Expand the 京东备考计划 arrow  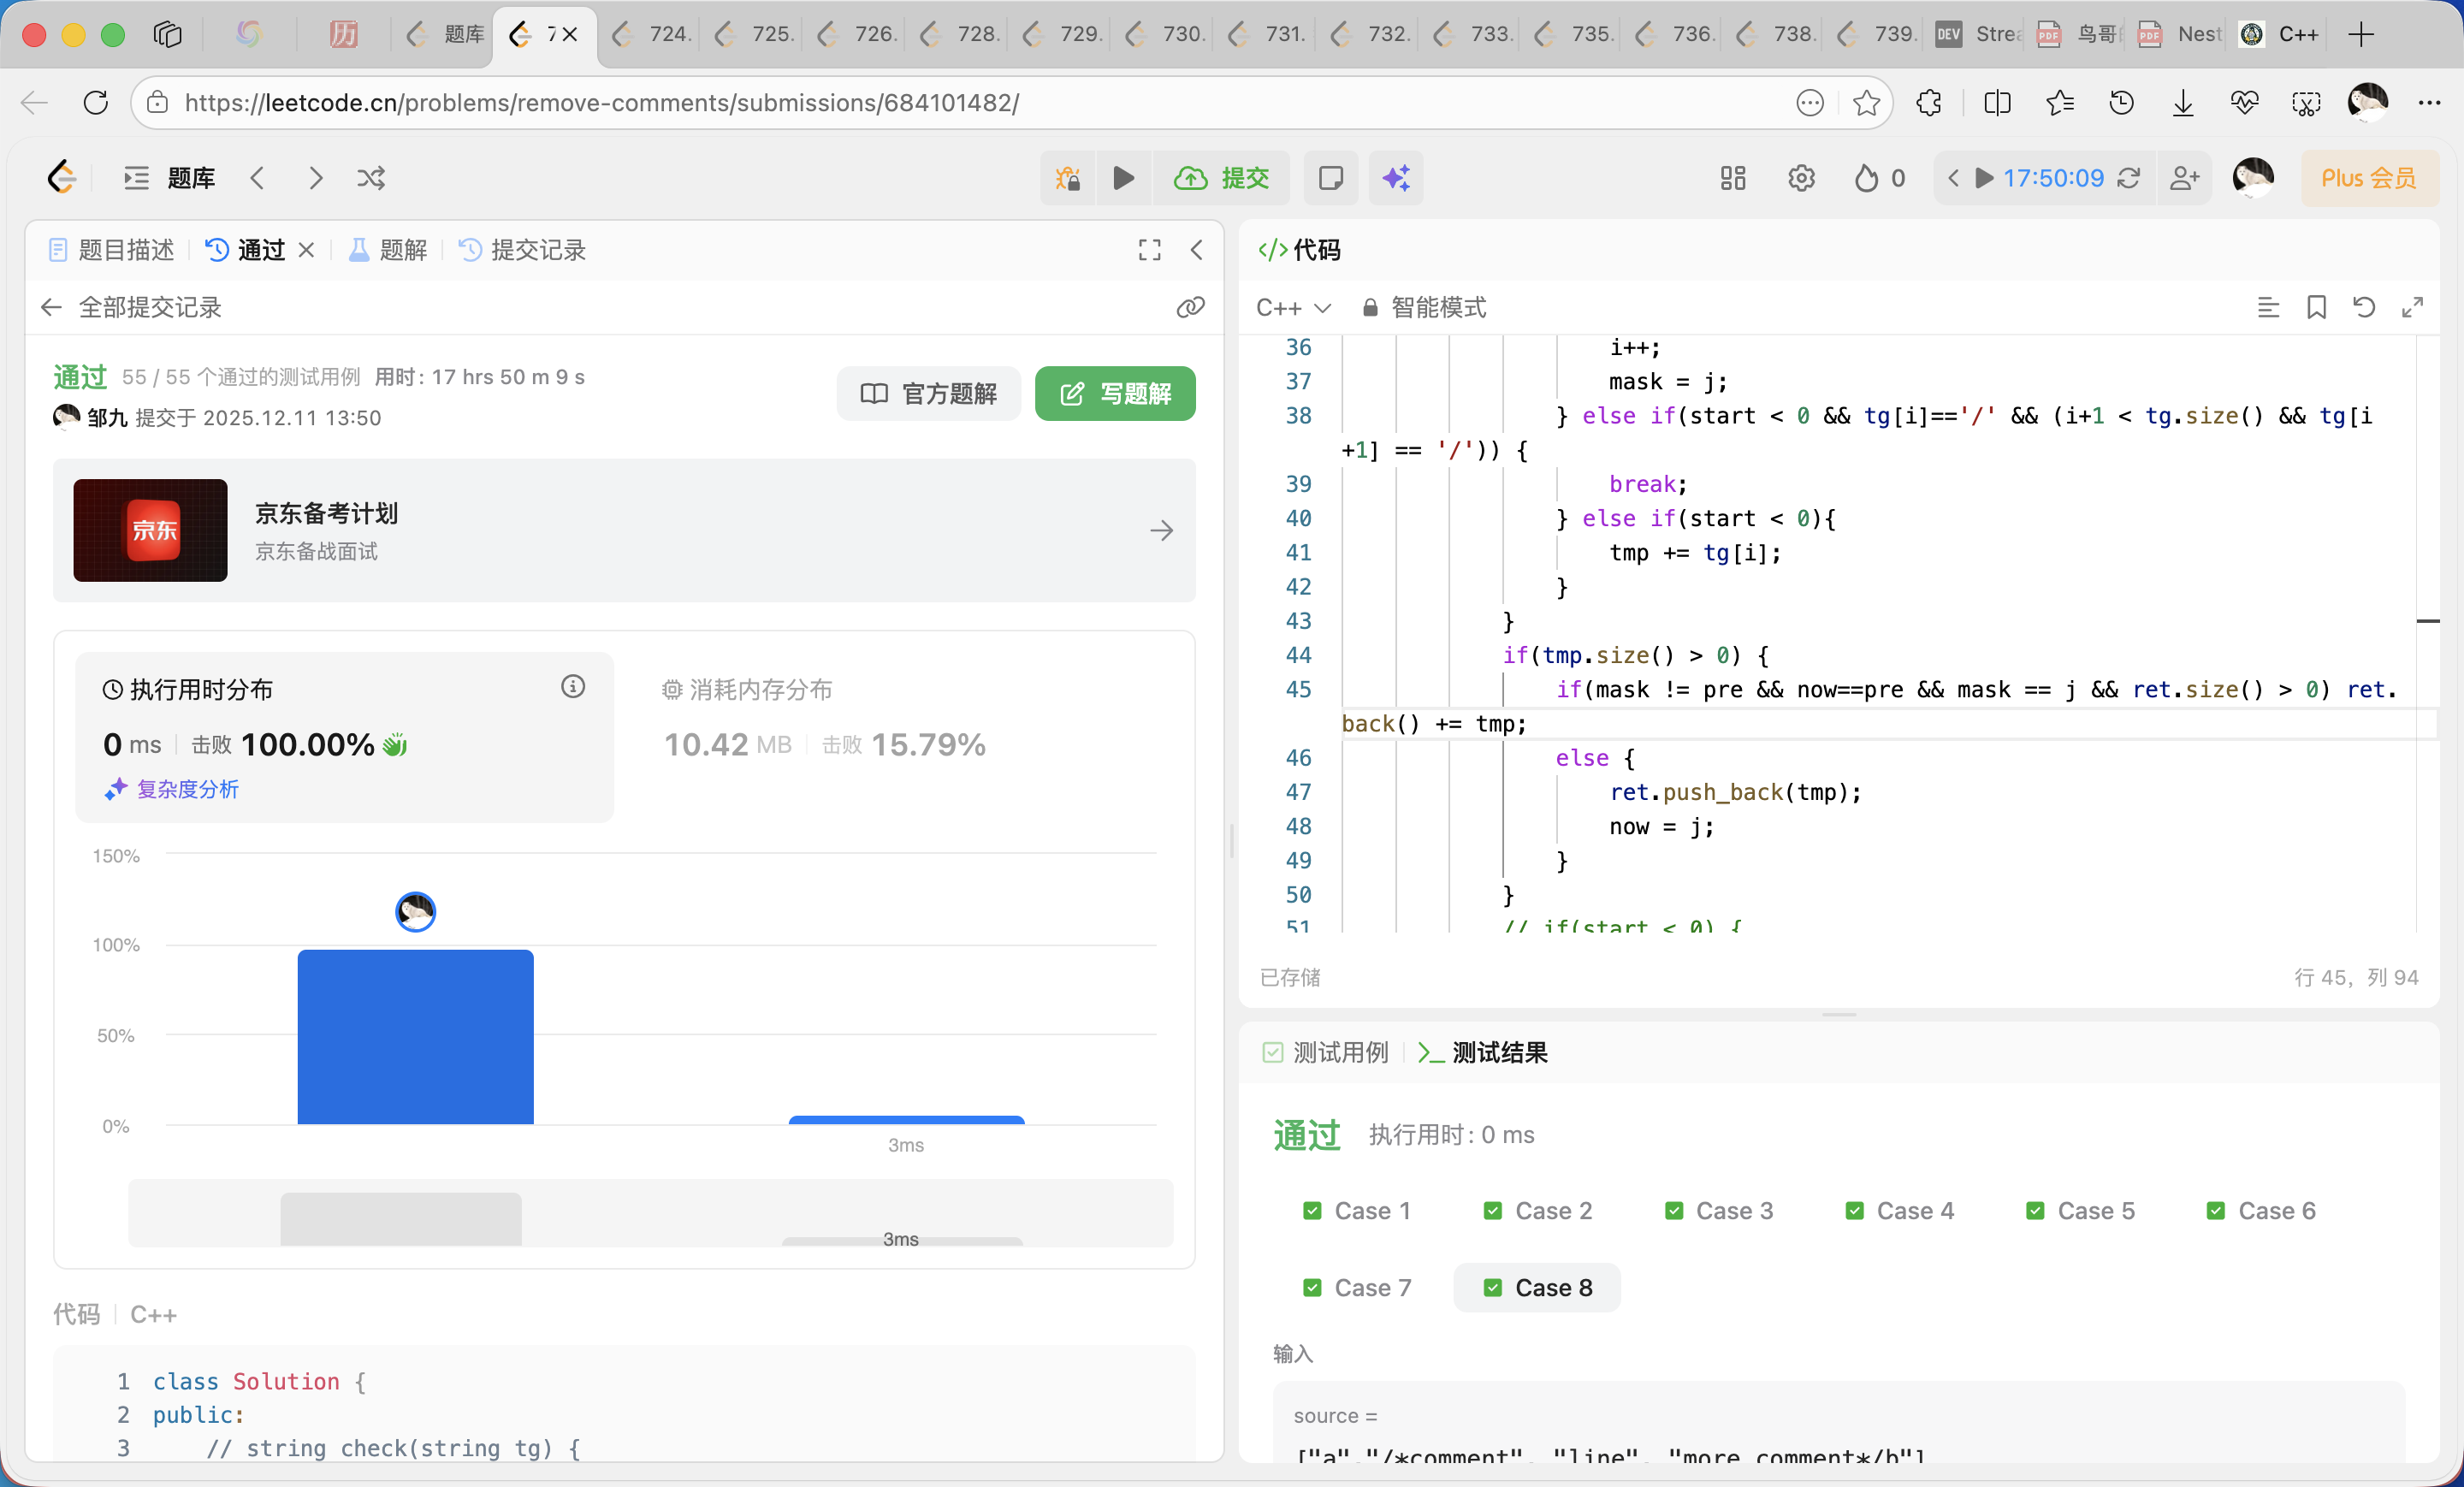click(1160, 530)
